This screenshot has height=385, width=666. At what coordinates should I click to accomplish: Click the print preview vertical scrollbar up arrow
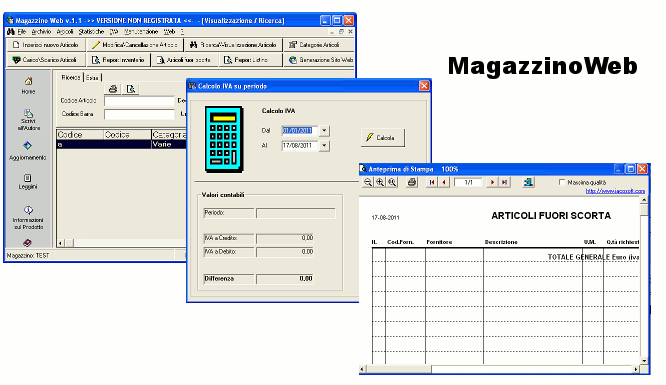(644, 199)
